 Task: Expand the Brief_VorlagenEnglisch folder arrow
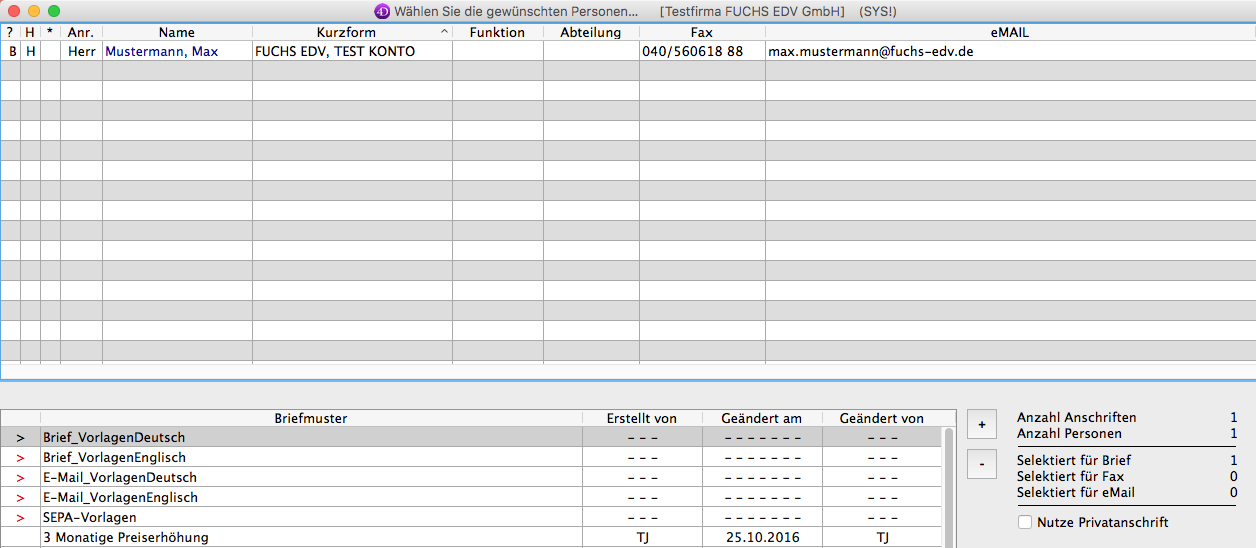[20, 458]
